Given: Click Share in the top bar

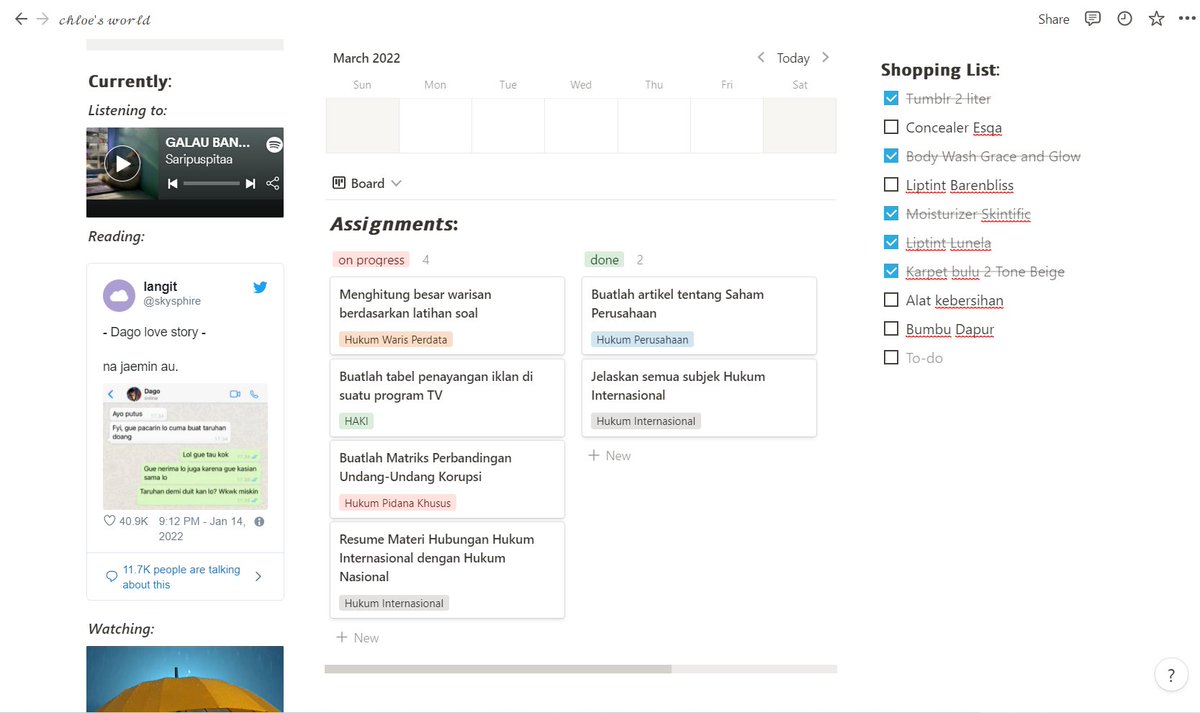Looking at the screenshot, I should (1053, 19).
